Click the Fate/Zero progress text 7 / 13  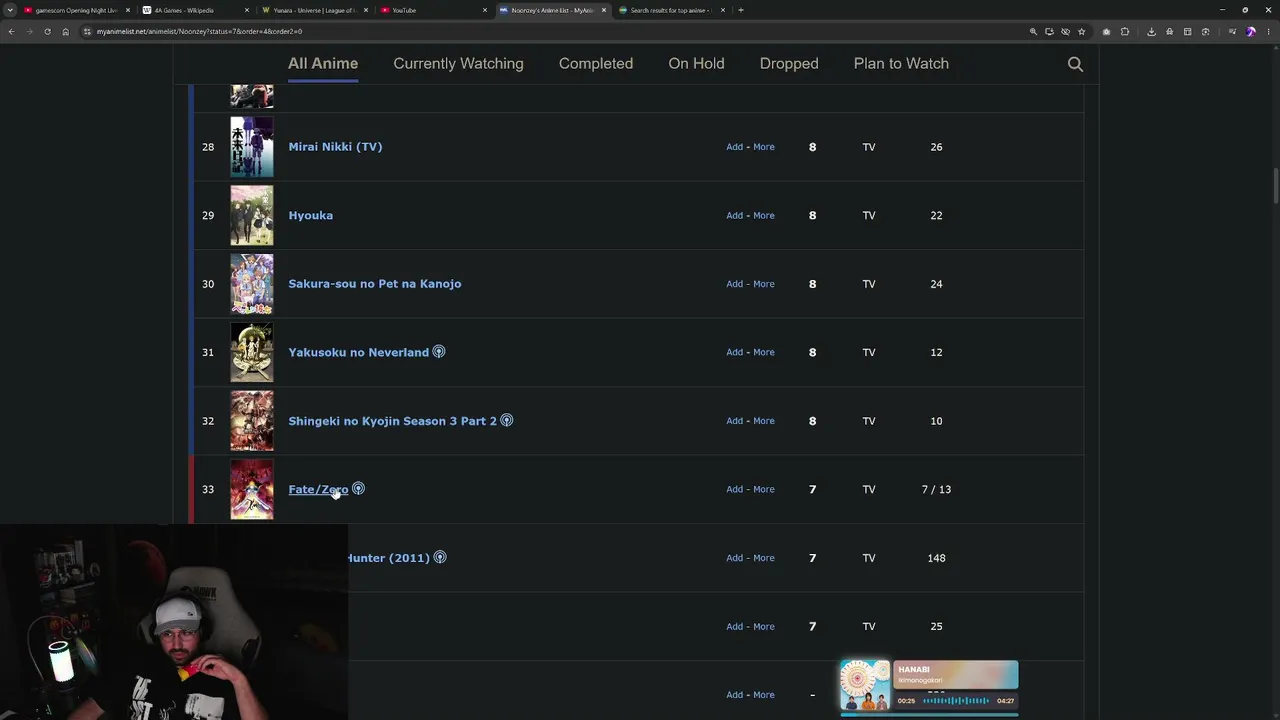pyautogui.click(x=936, y=489)
